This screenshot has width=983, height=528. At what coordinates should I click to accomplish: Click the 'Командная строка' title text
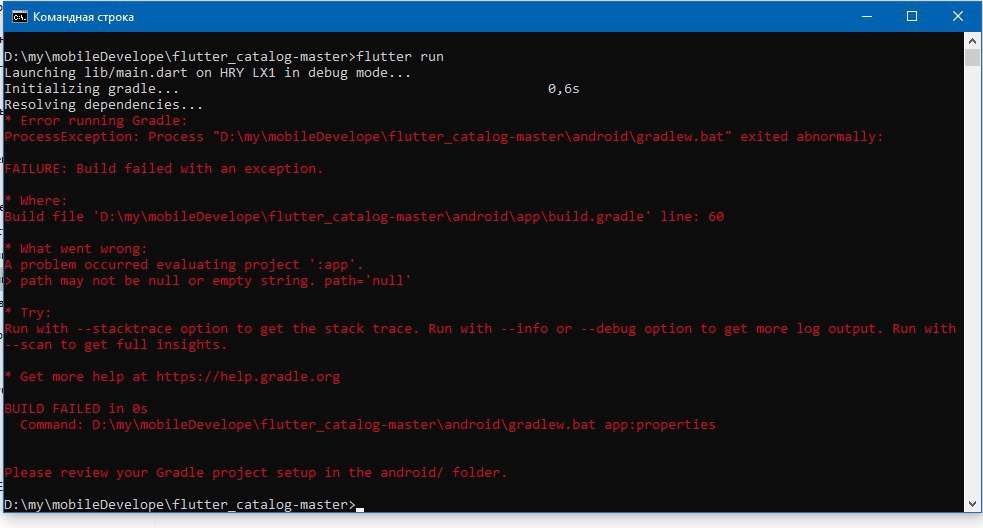pos(83,17)
